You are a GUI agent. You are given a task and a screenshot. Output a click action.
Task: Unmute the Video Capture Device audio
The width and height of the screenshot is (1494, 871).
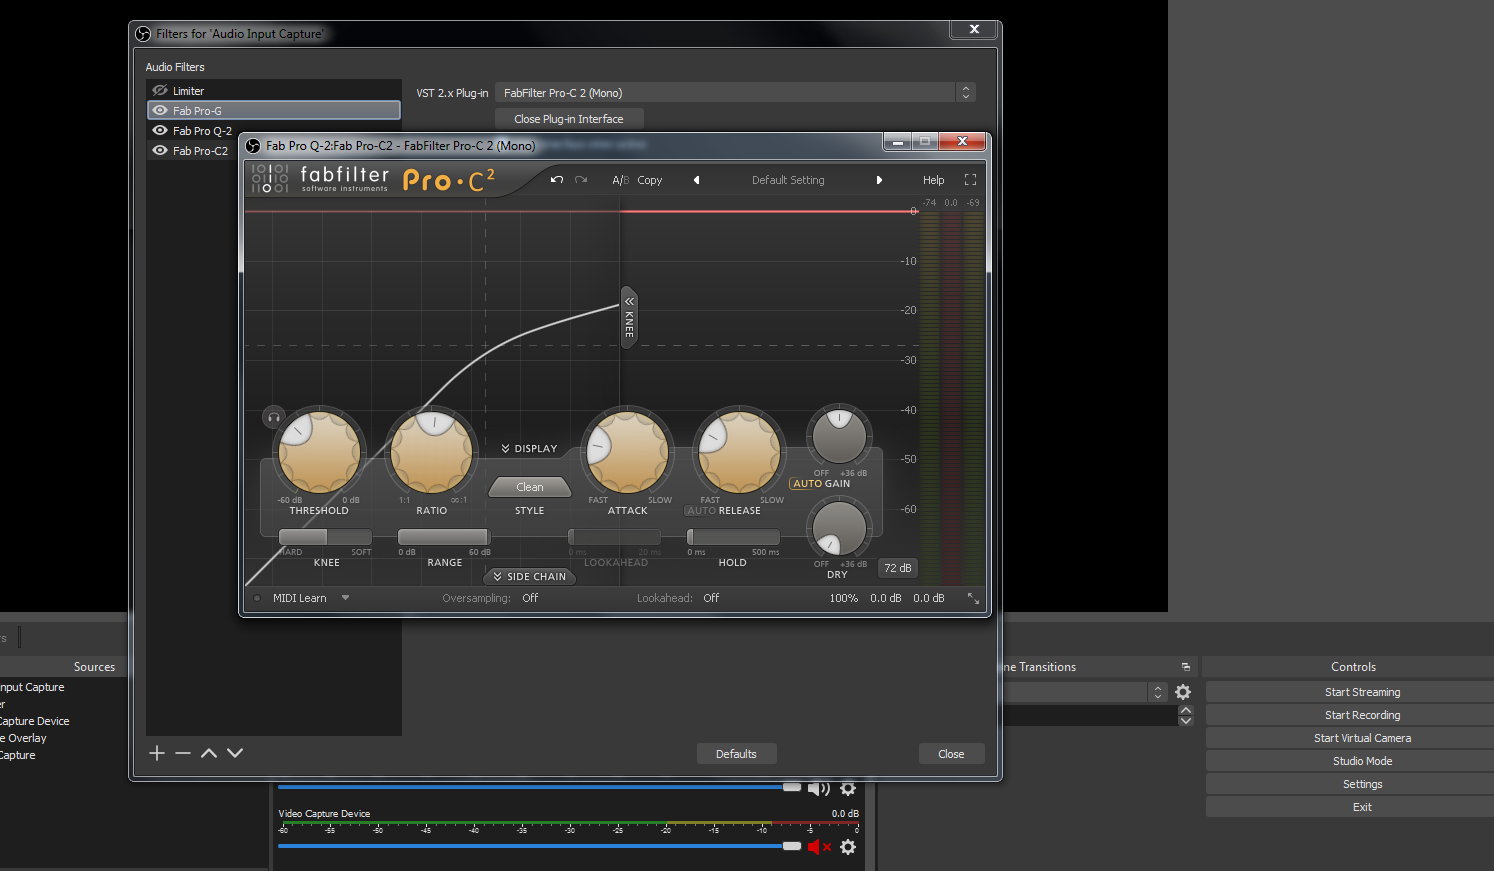[819, 847]
